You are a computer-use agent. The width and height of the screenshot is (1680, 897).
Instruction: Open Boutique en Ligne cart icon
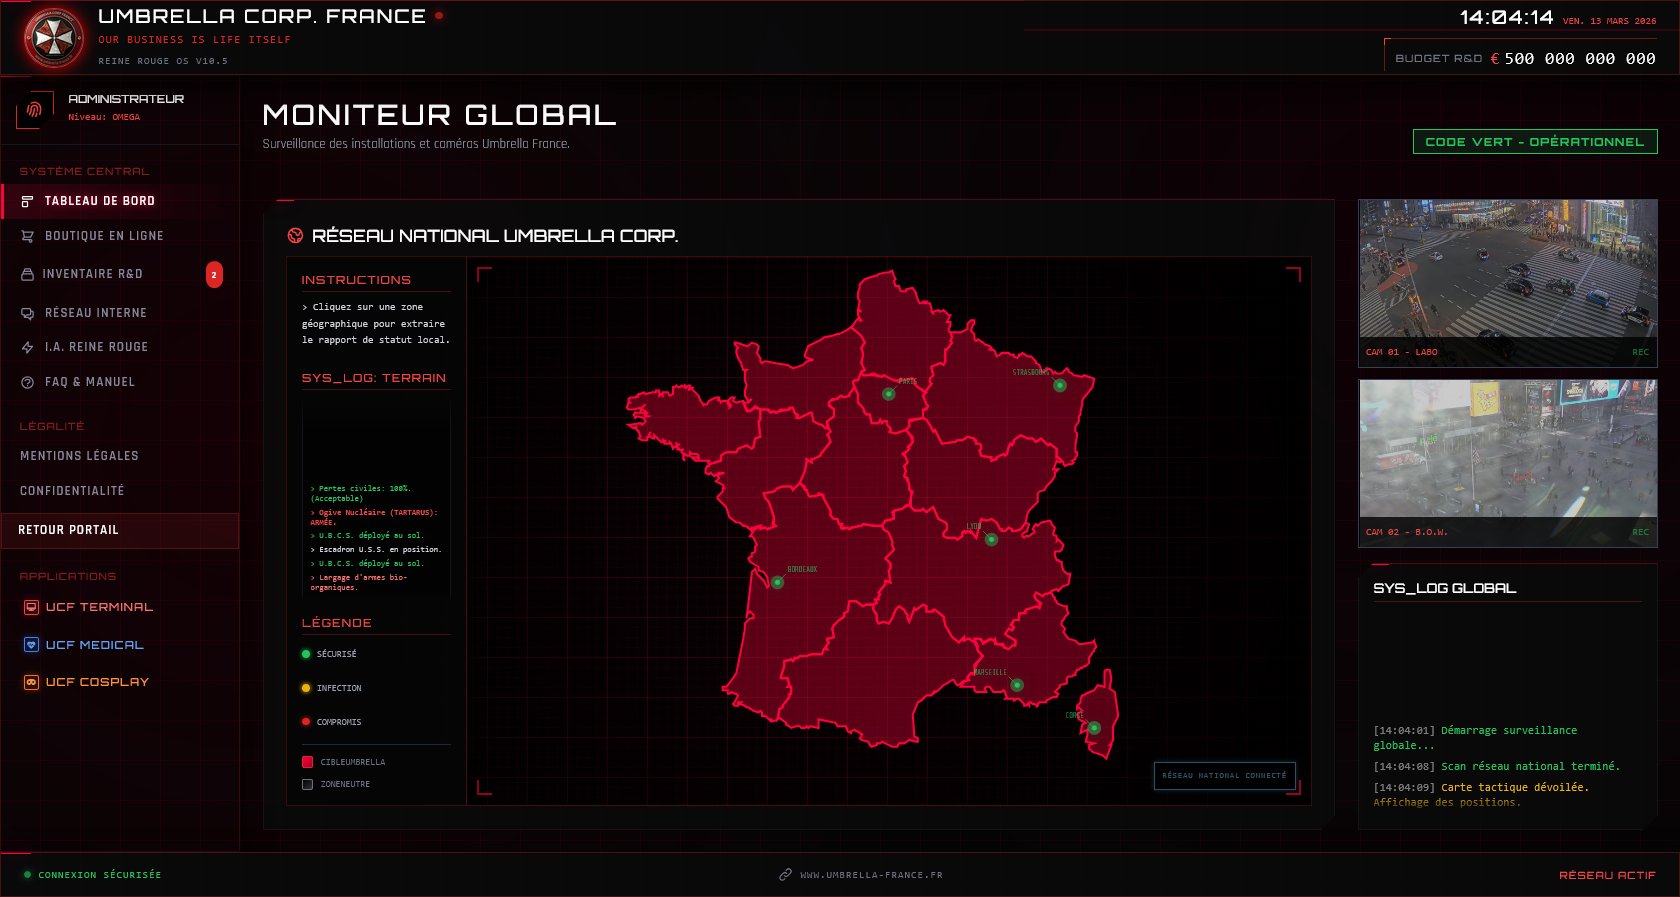coord(28,236)
